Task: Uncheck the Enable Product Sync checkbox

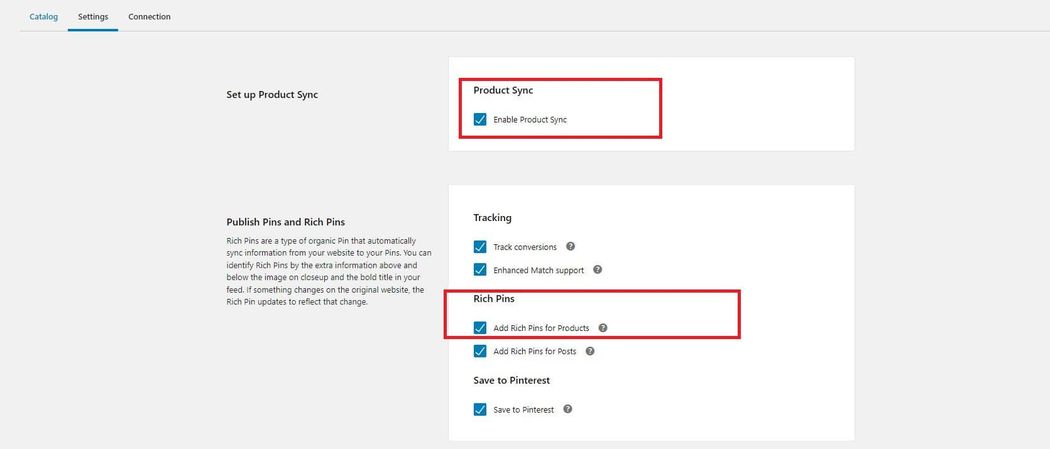Action: 479,119
